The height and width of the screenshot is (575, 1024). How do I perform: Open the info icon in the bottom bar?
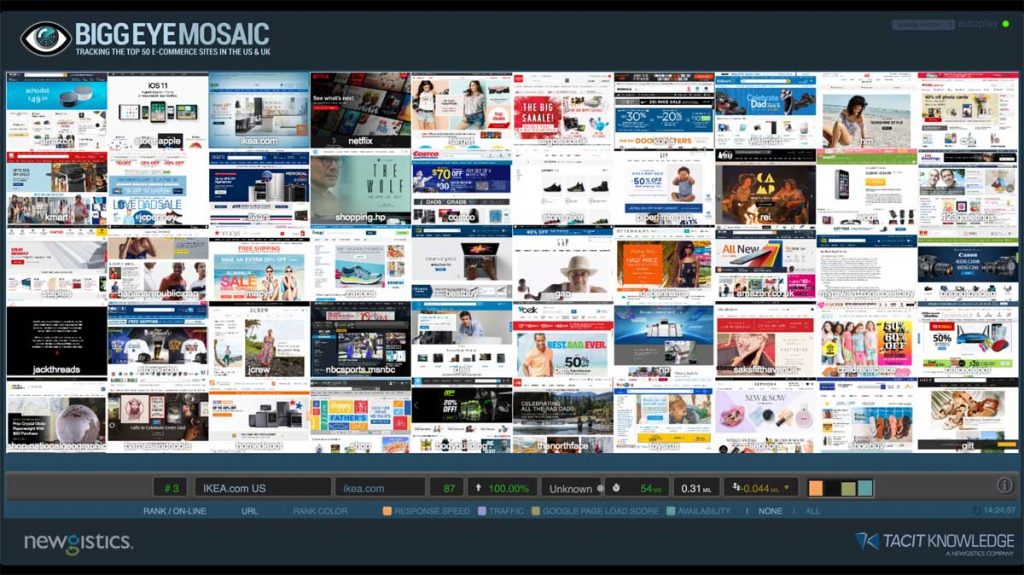[x=1004, y=485]
